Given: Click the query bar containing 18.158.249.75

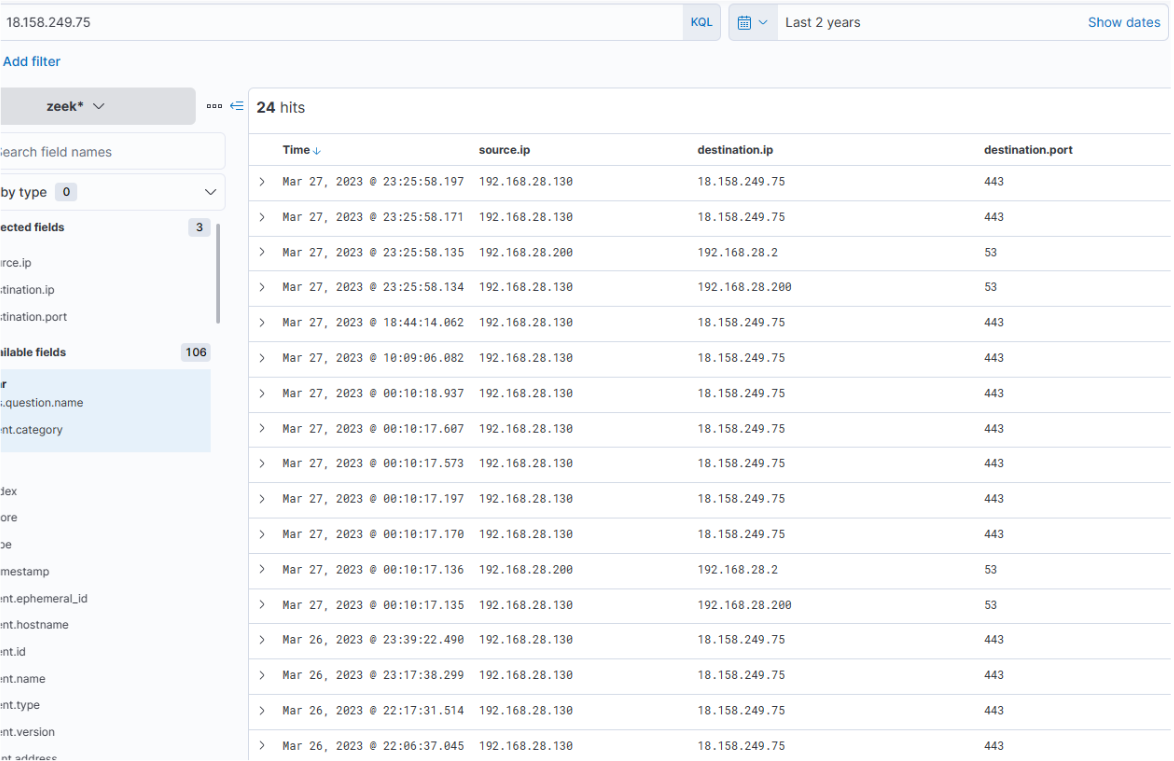Looking at the screenshot, I should point(340,22).
